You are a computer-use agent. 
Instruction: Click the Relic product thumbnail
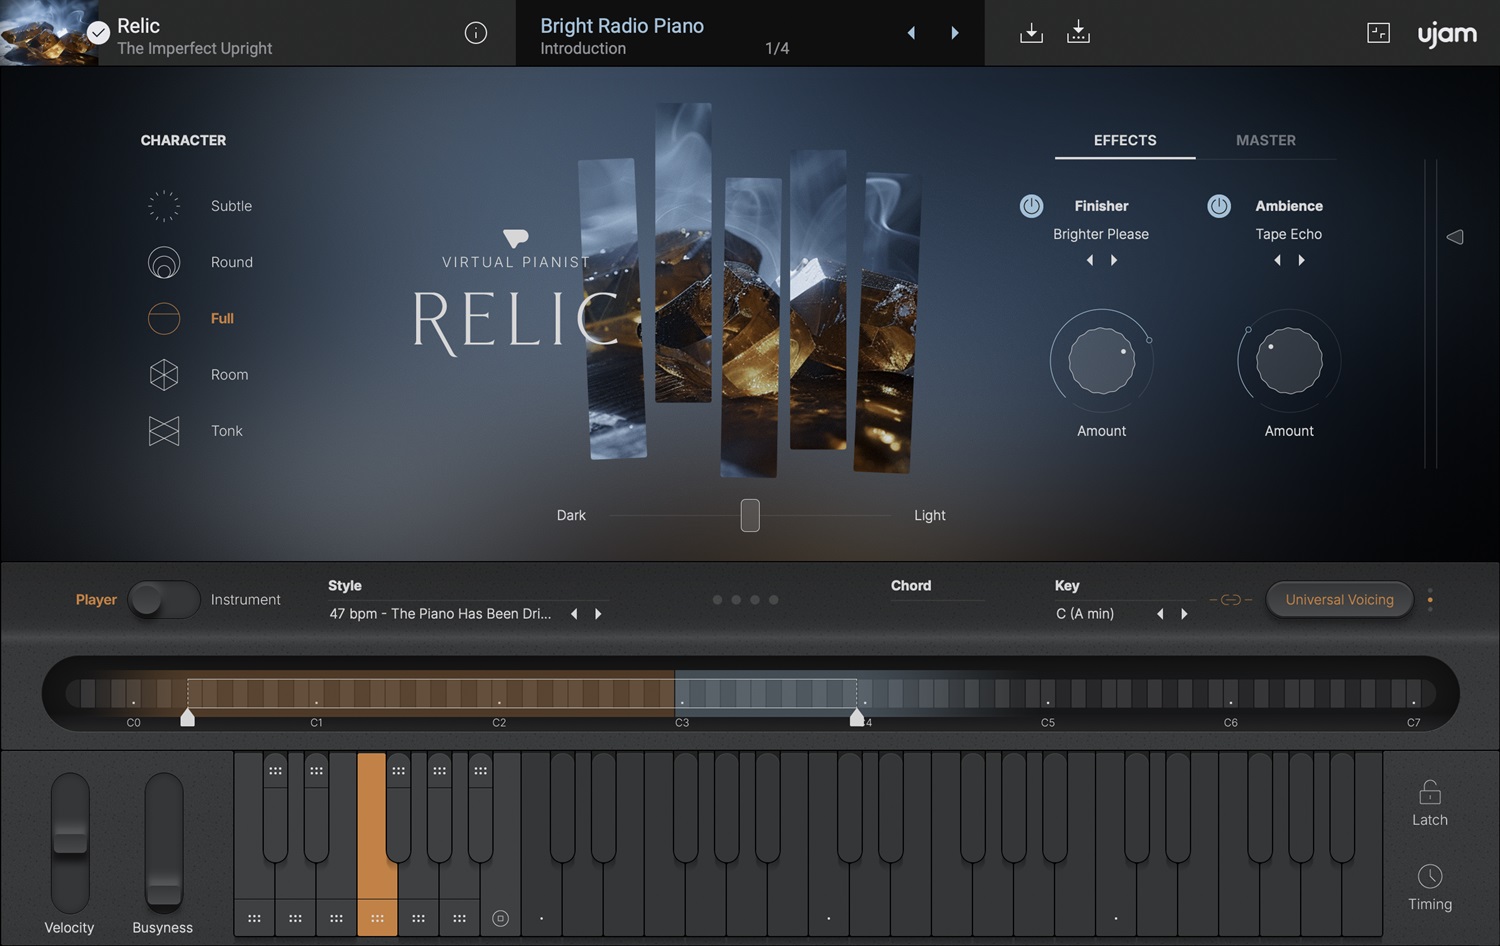49,33
